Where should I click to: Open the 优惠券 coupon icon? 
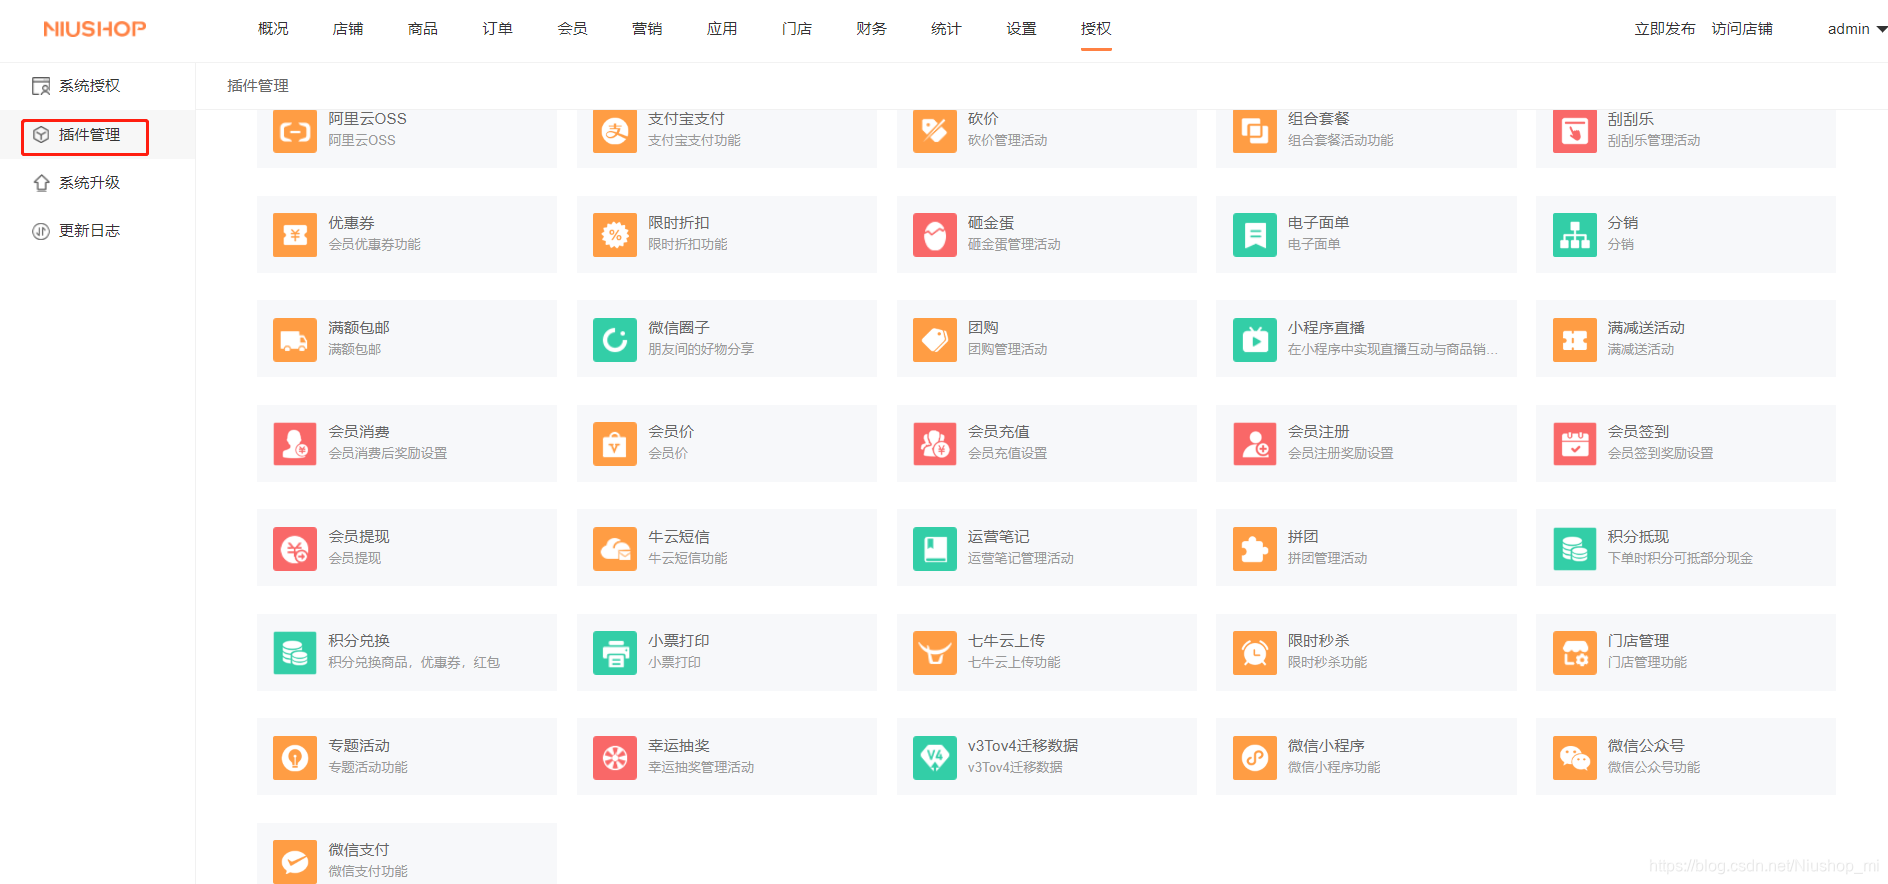click(x=295, y=235)
